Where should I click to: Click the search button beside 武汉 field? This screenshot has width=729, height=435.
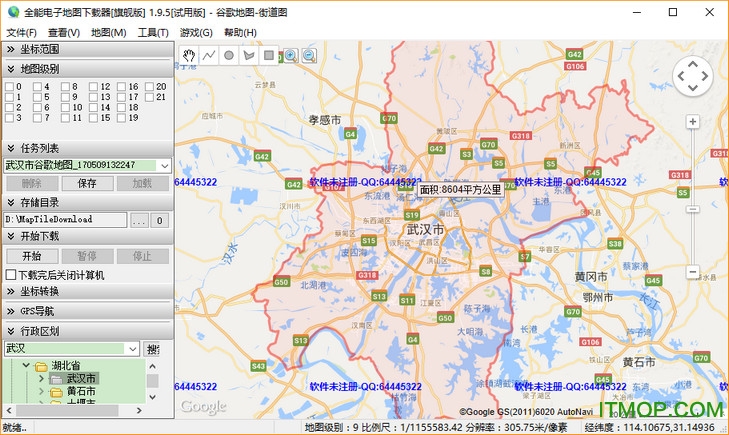pyautogui.click(x=152, y=349)
